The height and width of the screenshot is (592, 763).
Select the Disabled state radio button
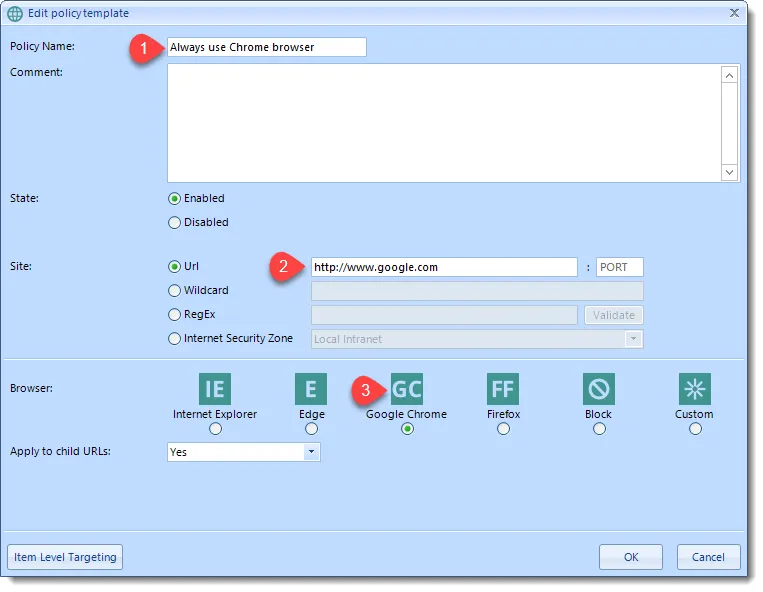coord(175,223)
